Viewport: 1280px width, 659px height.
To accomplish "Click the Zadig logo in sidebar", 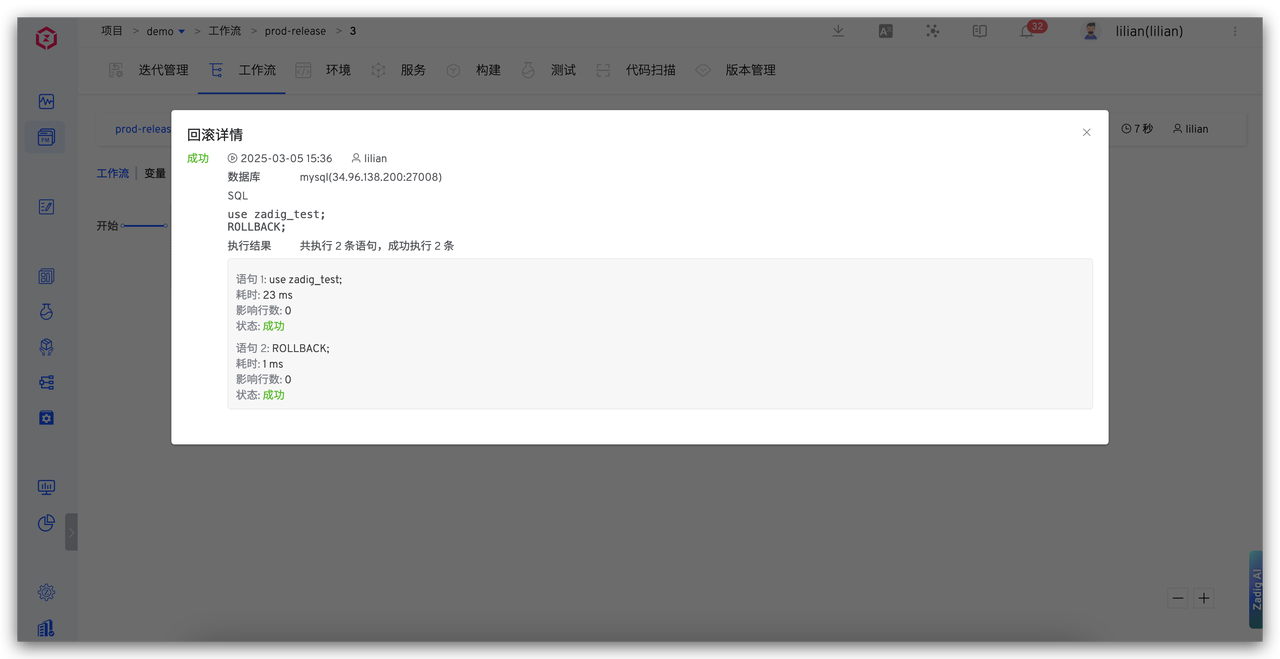I will [x=46, y=39].
